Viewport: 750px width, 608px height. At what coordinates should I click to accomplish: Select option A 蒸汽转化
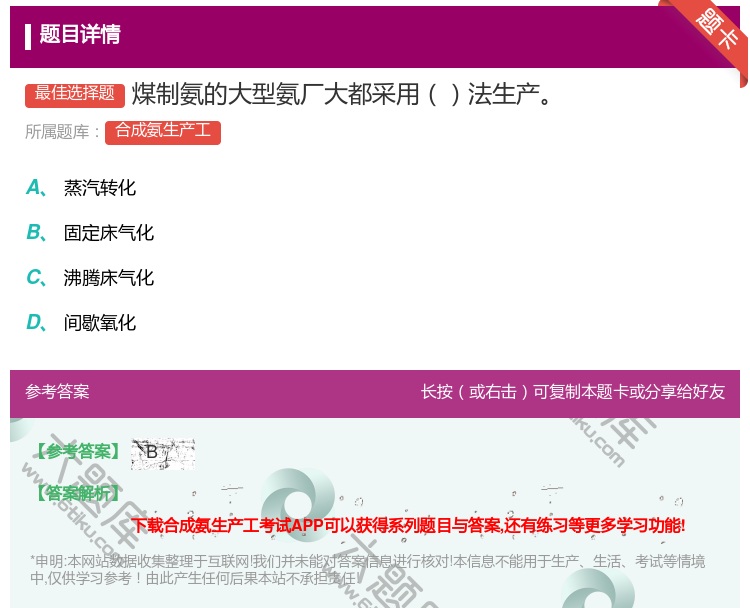(x=81, y=188)
